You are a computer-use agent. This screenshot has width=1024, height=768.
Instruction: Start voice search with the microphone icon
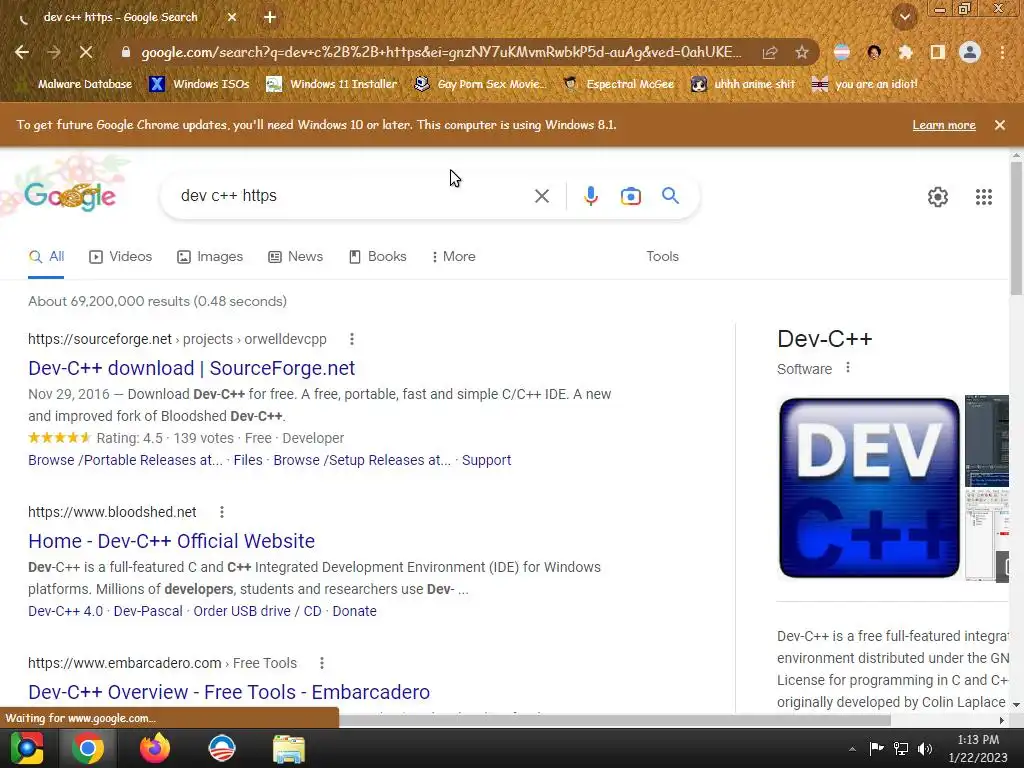[x=590, y=196]
